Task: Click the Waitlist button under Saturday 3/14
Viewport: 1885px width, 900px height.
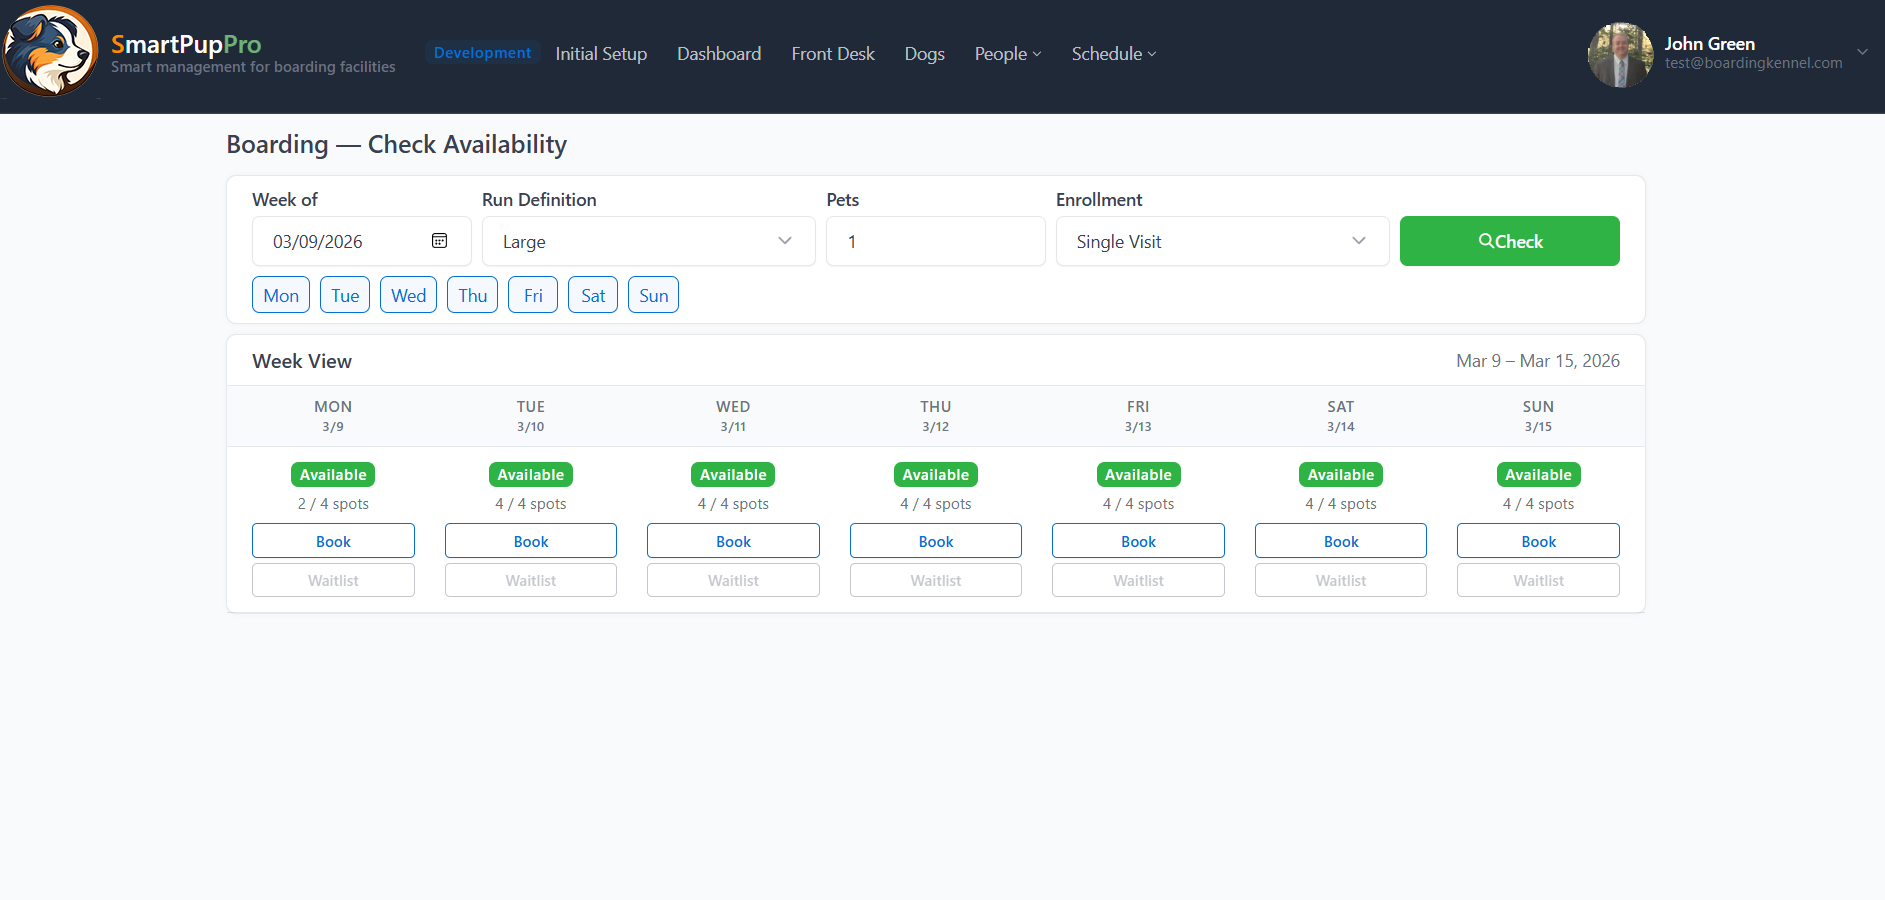Action: [1340, 580]
